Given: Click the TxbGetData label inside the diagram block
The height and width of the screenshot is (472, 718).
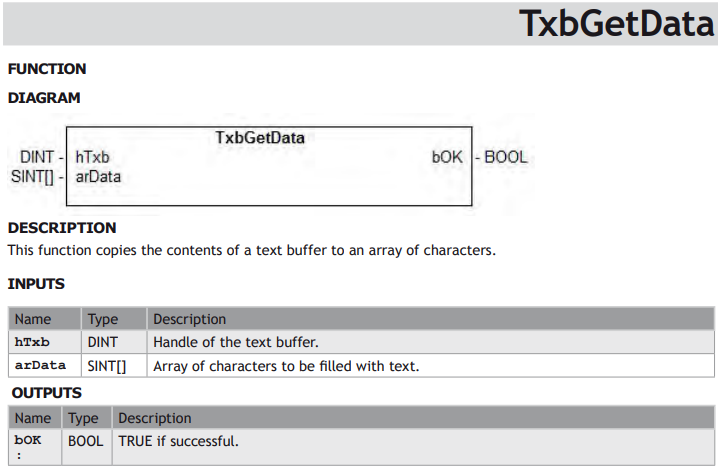Looking at the screenshot, I should coord(260,138).
